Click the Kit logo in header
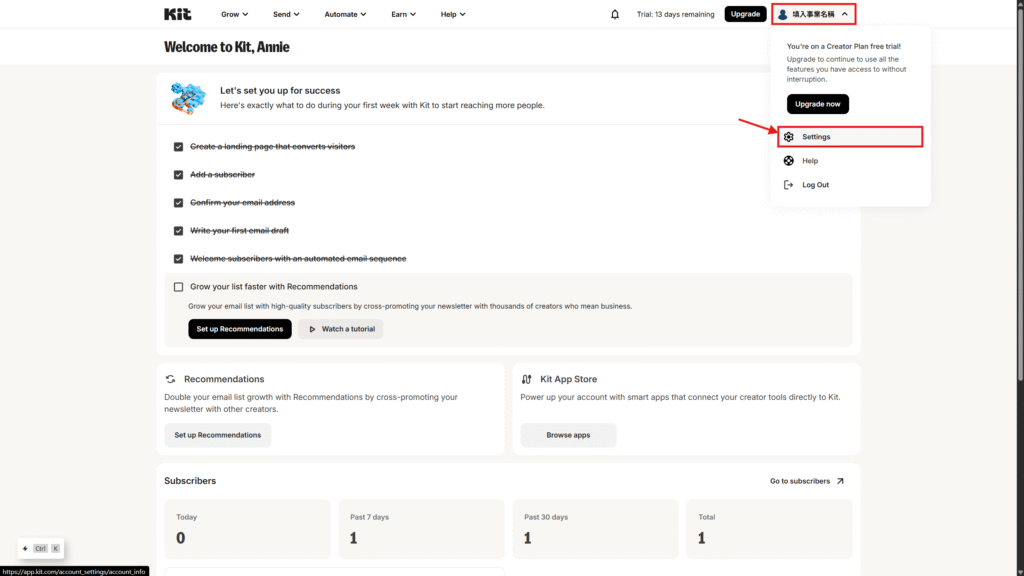Image resolution: width=1024 pixels, height=576 pixels. pyautogui.click(x=177, y=14)
